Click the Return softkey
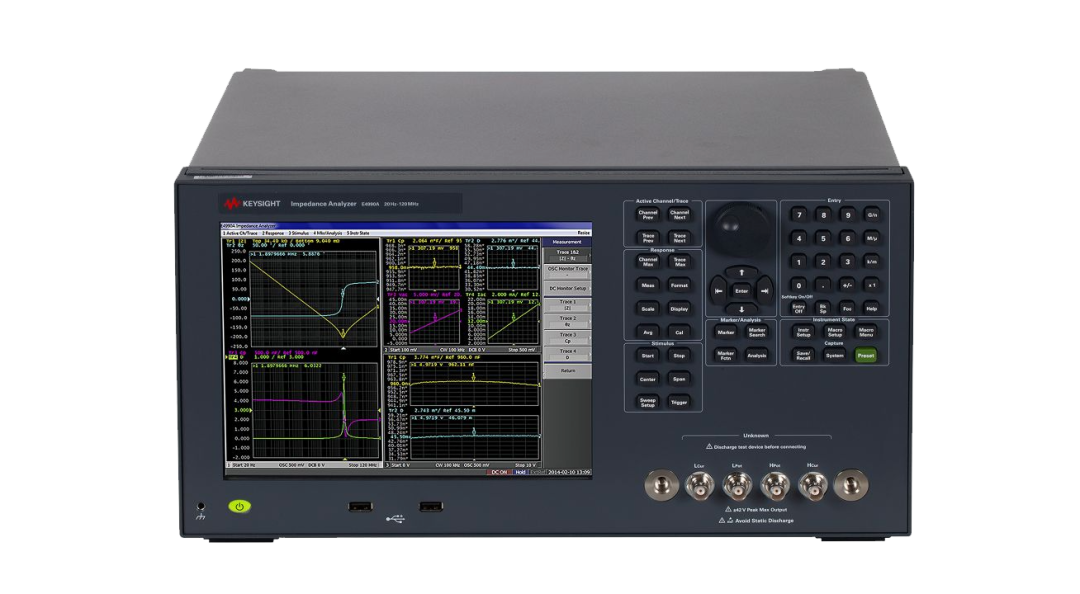The width and height of the screenshot is (1080, 594). pos(567,370)
